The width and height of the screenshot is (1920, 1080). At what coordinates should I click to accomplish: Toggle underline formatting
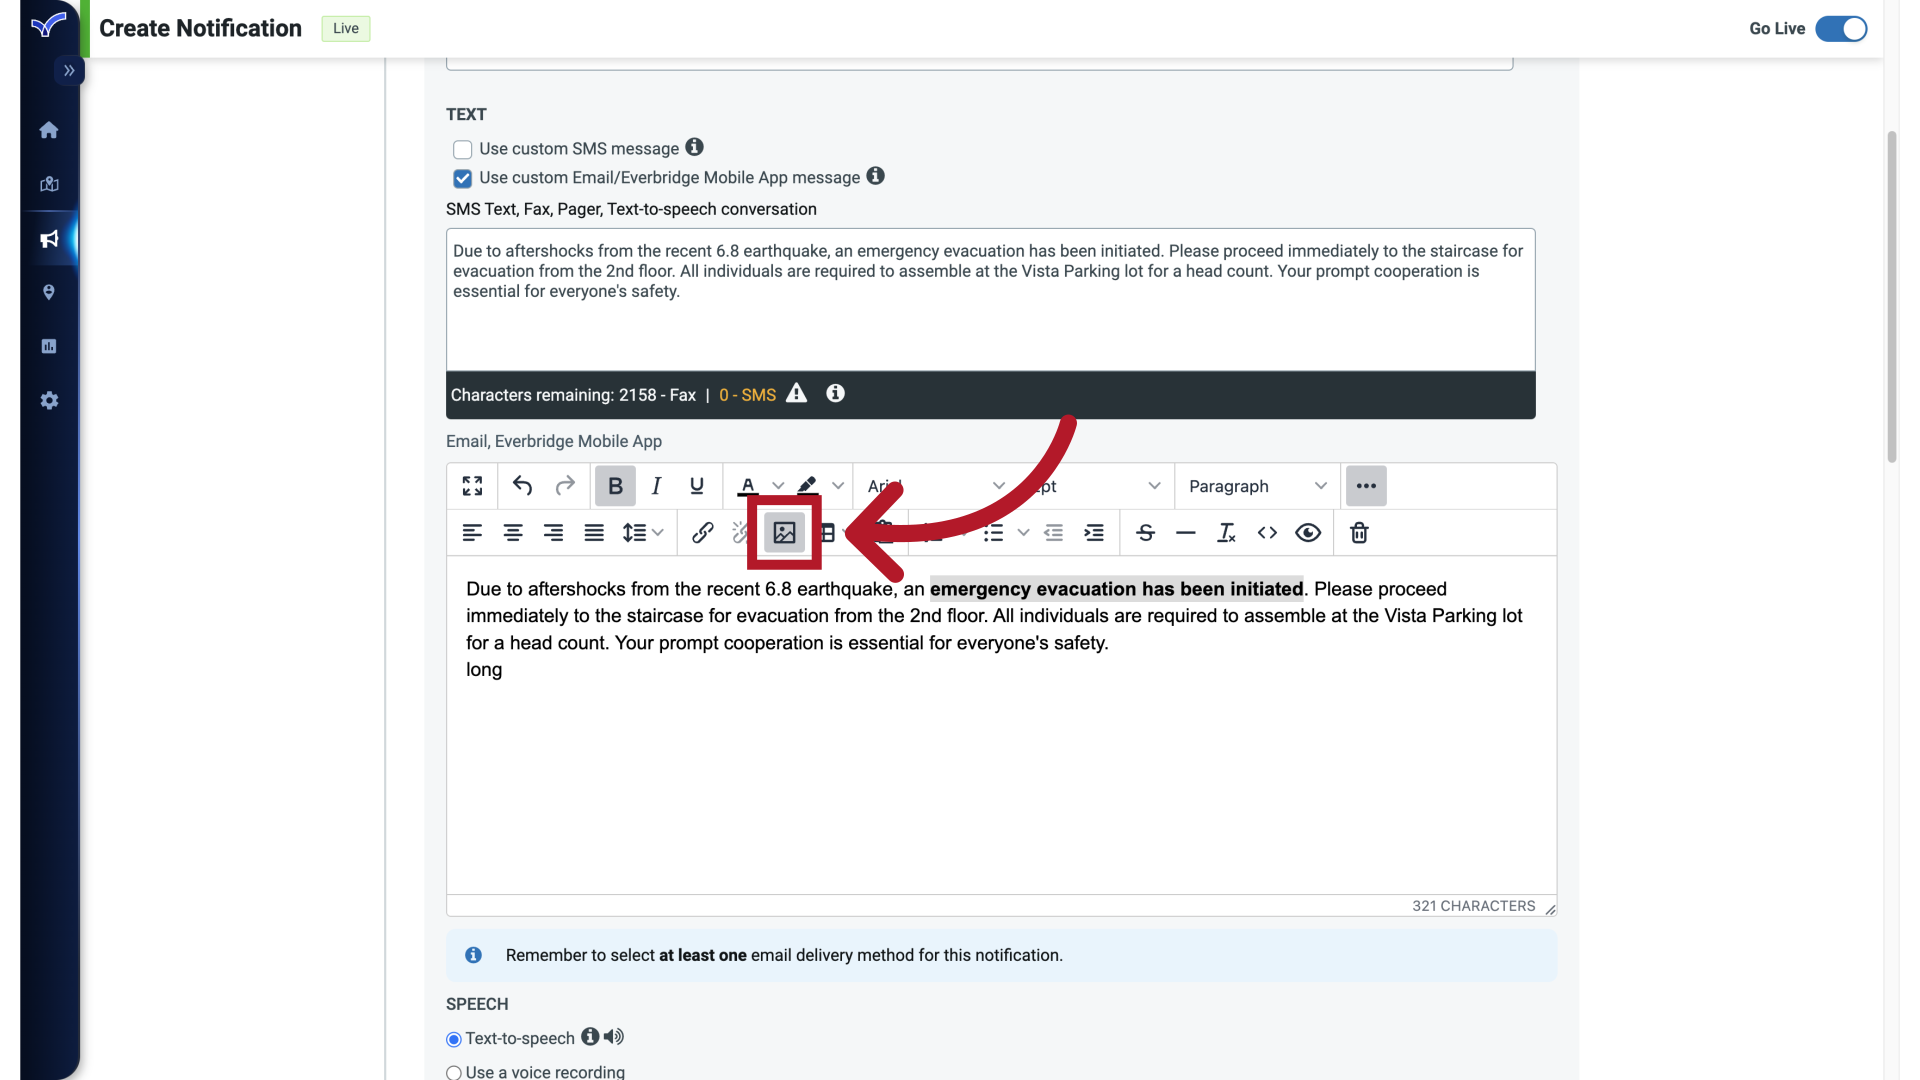coord(697,486)
